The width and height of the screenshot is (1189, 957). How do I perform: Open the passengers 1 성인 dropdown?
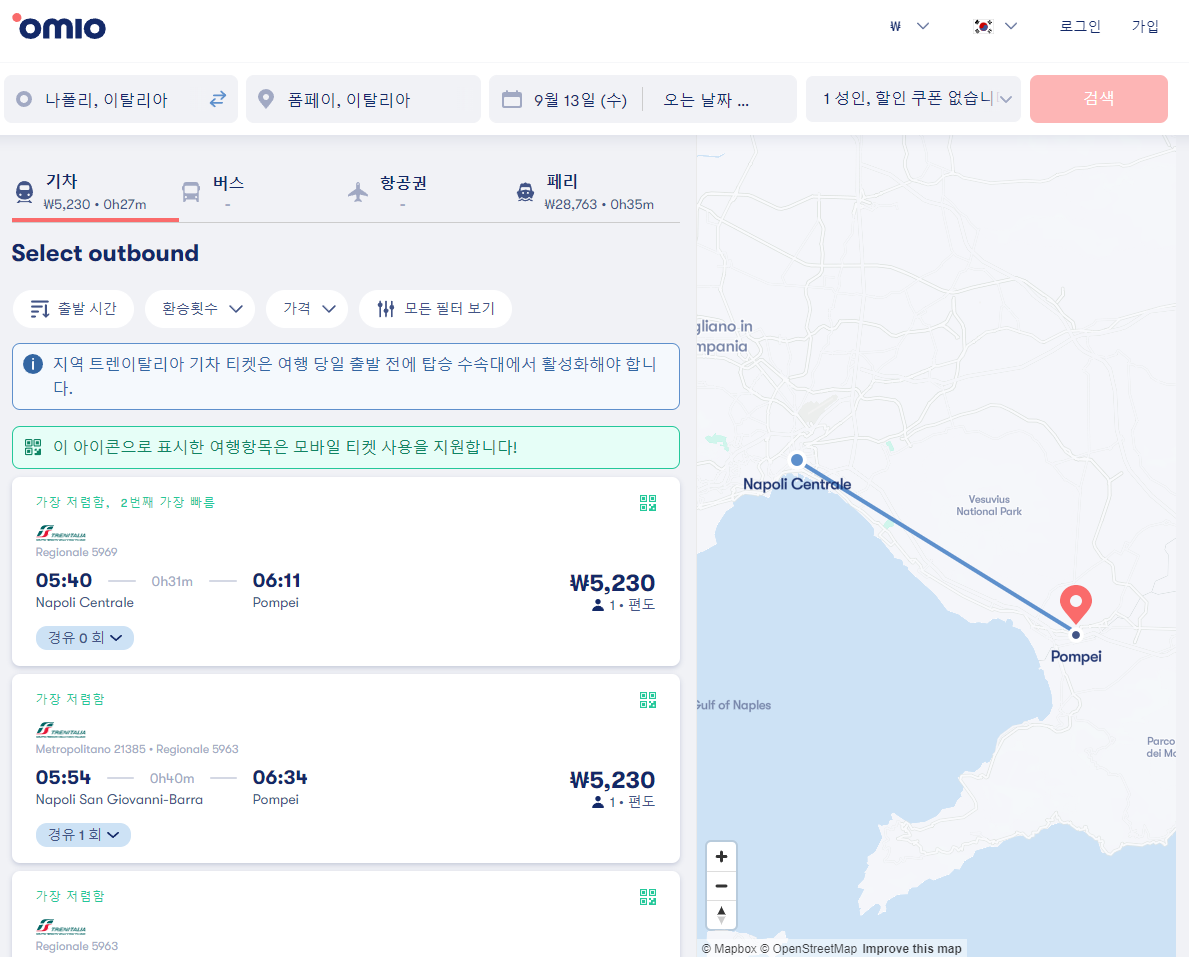[x=913, y=99]
